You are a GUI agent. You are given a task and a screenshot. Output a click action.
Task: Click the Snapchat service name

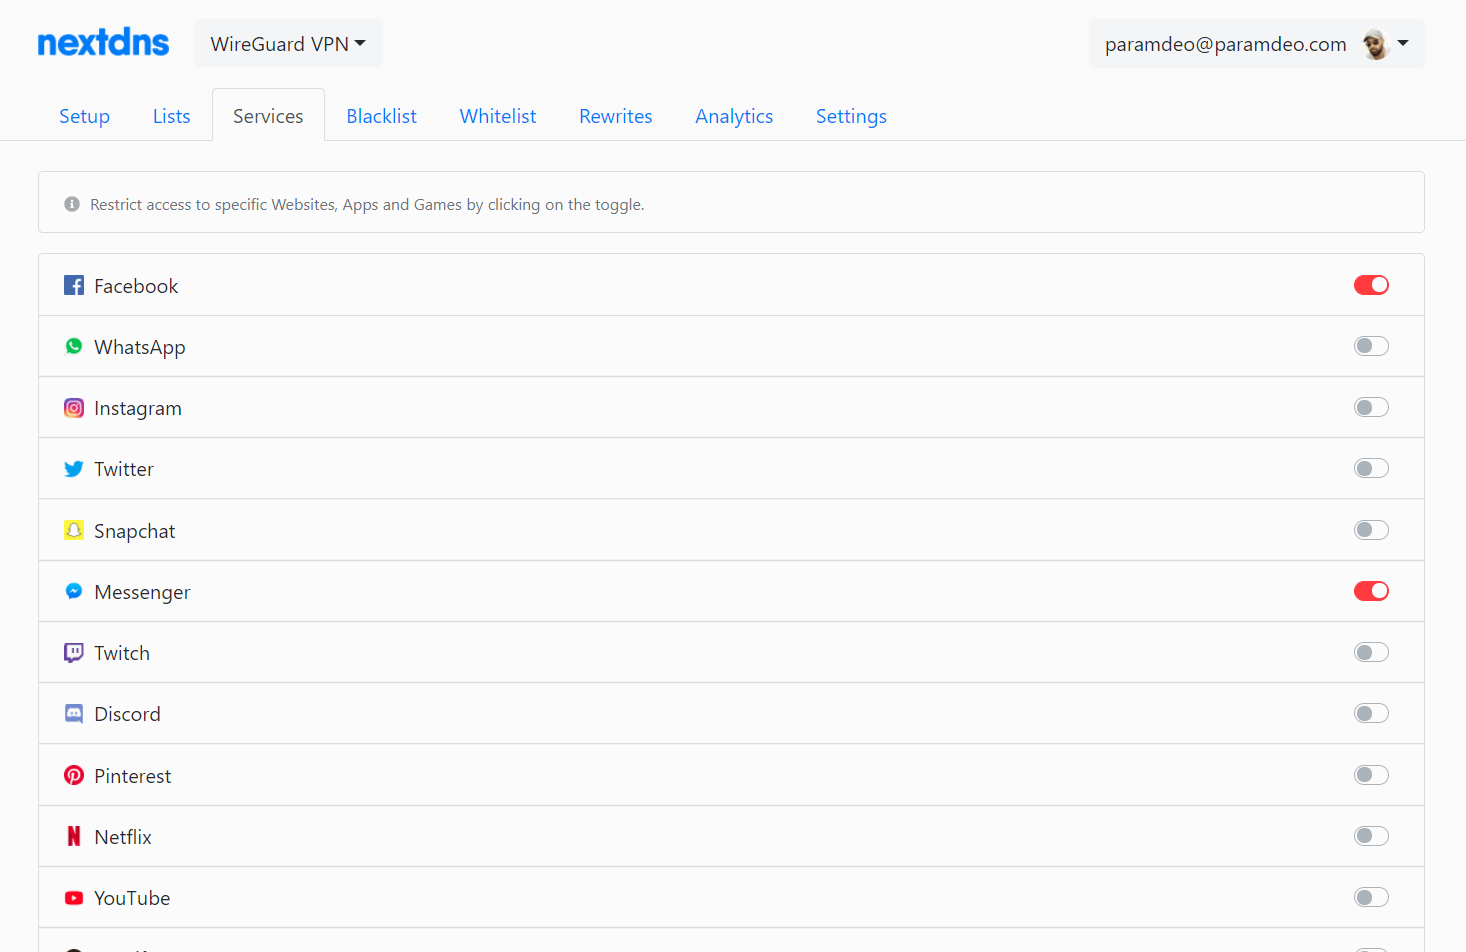pos(134,531)
